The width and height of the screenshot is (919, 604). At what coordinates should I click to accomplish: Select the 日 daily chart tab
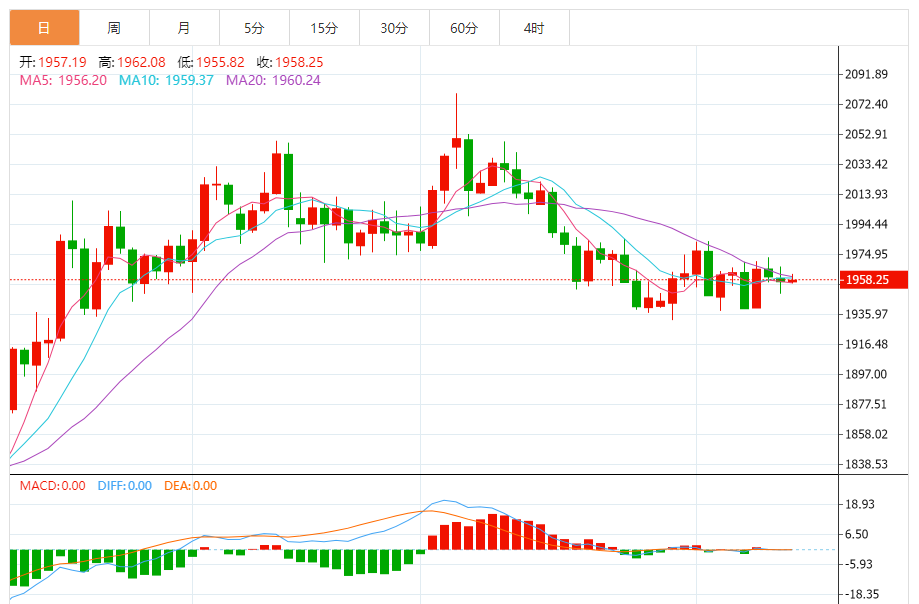click(x=45, y=28)
